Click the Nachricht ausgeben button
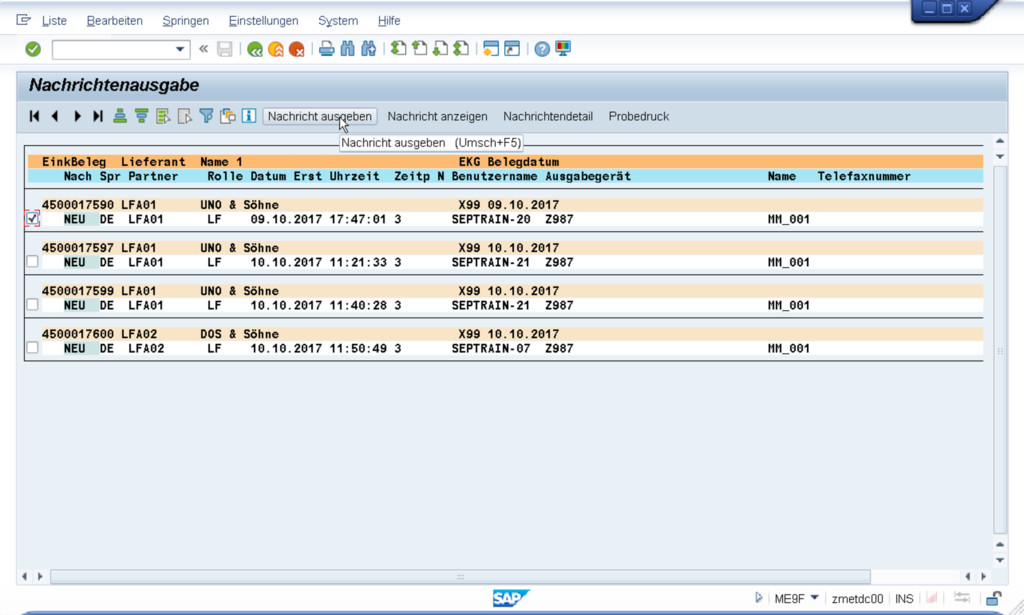Image resolution: width=1024 pixels, height=615 pixels. click(x=320, y=116)
